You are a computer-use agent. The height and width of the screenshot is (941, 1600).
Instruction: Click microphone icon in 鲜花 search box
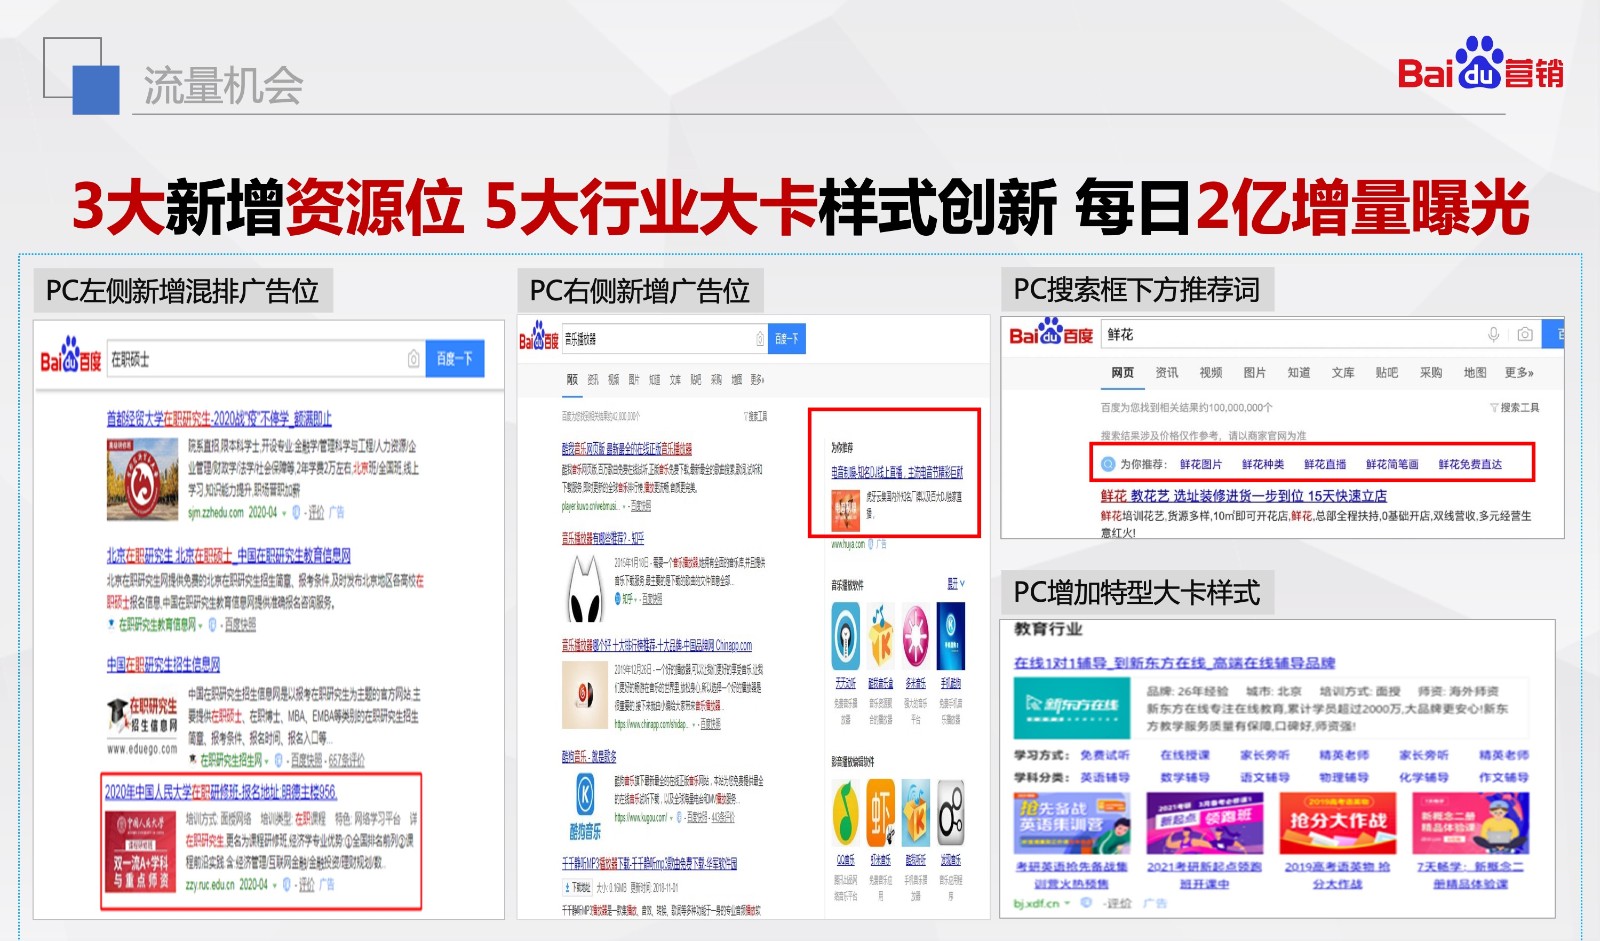[x=1493, y=334]
